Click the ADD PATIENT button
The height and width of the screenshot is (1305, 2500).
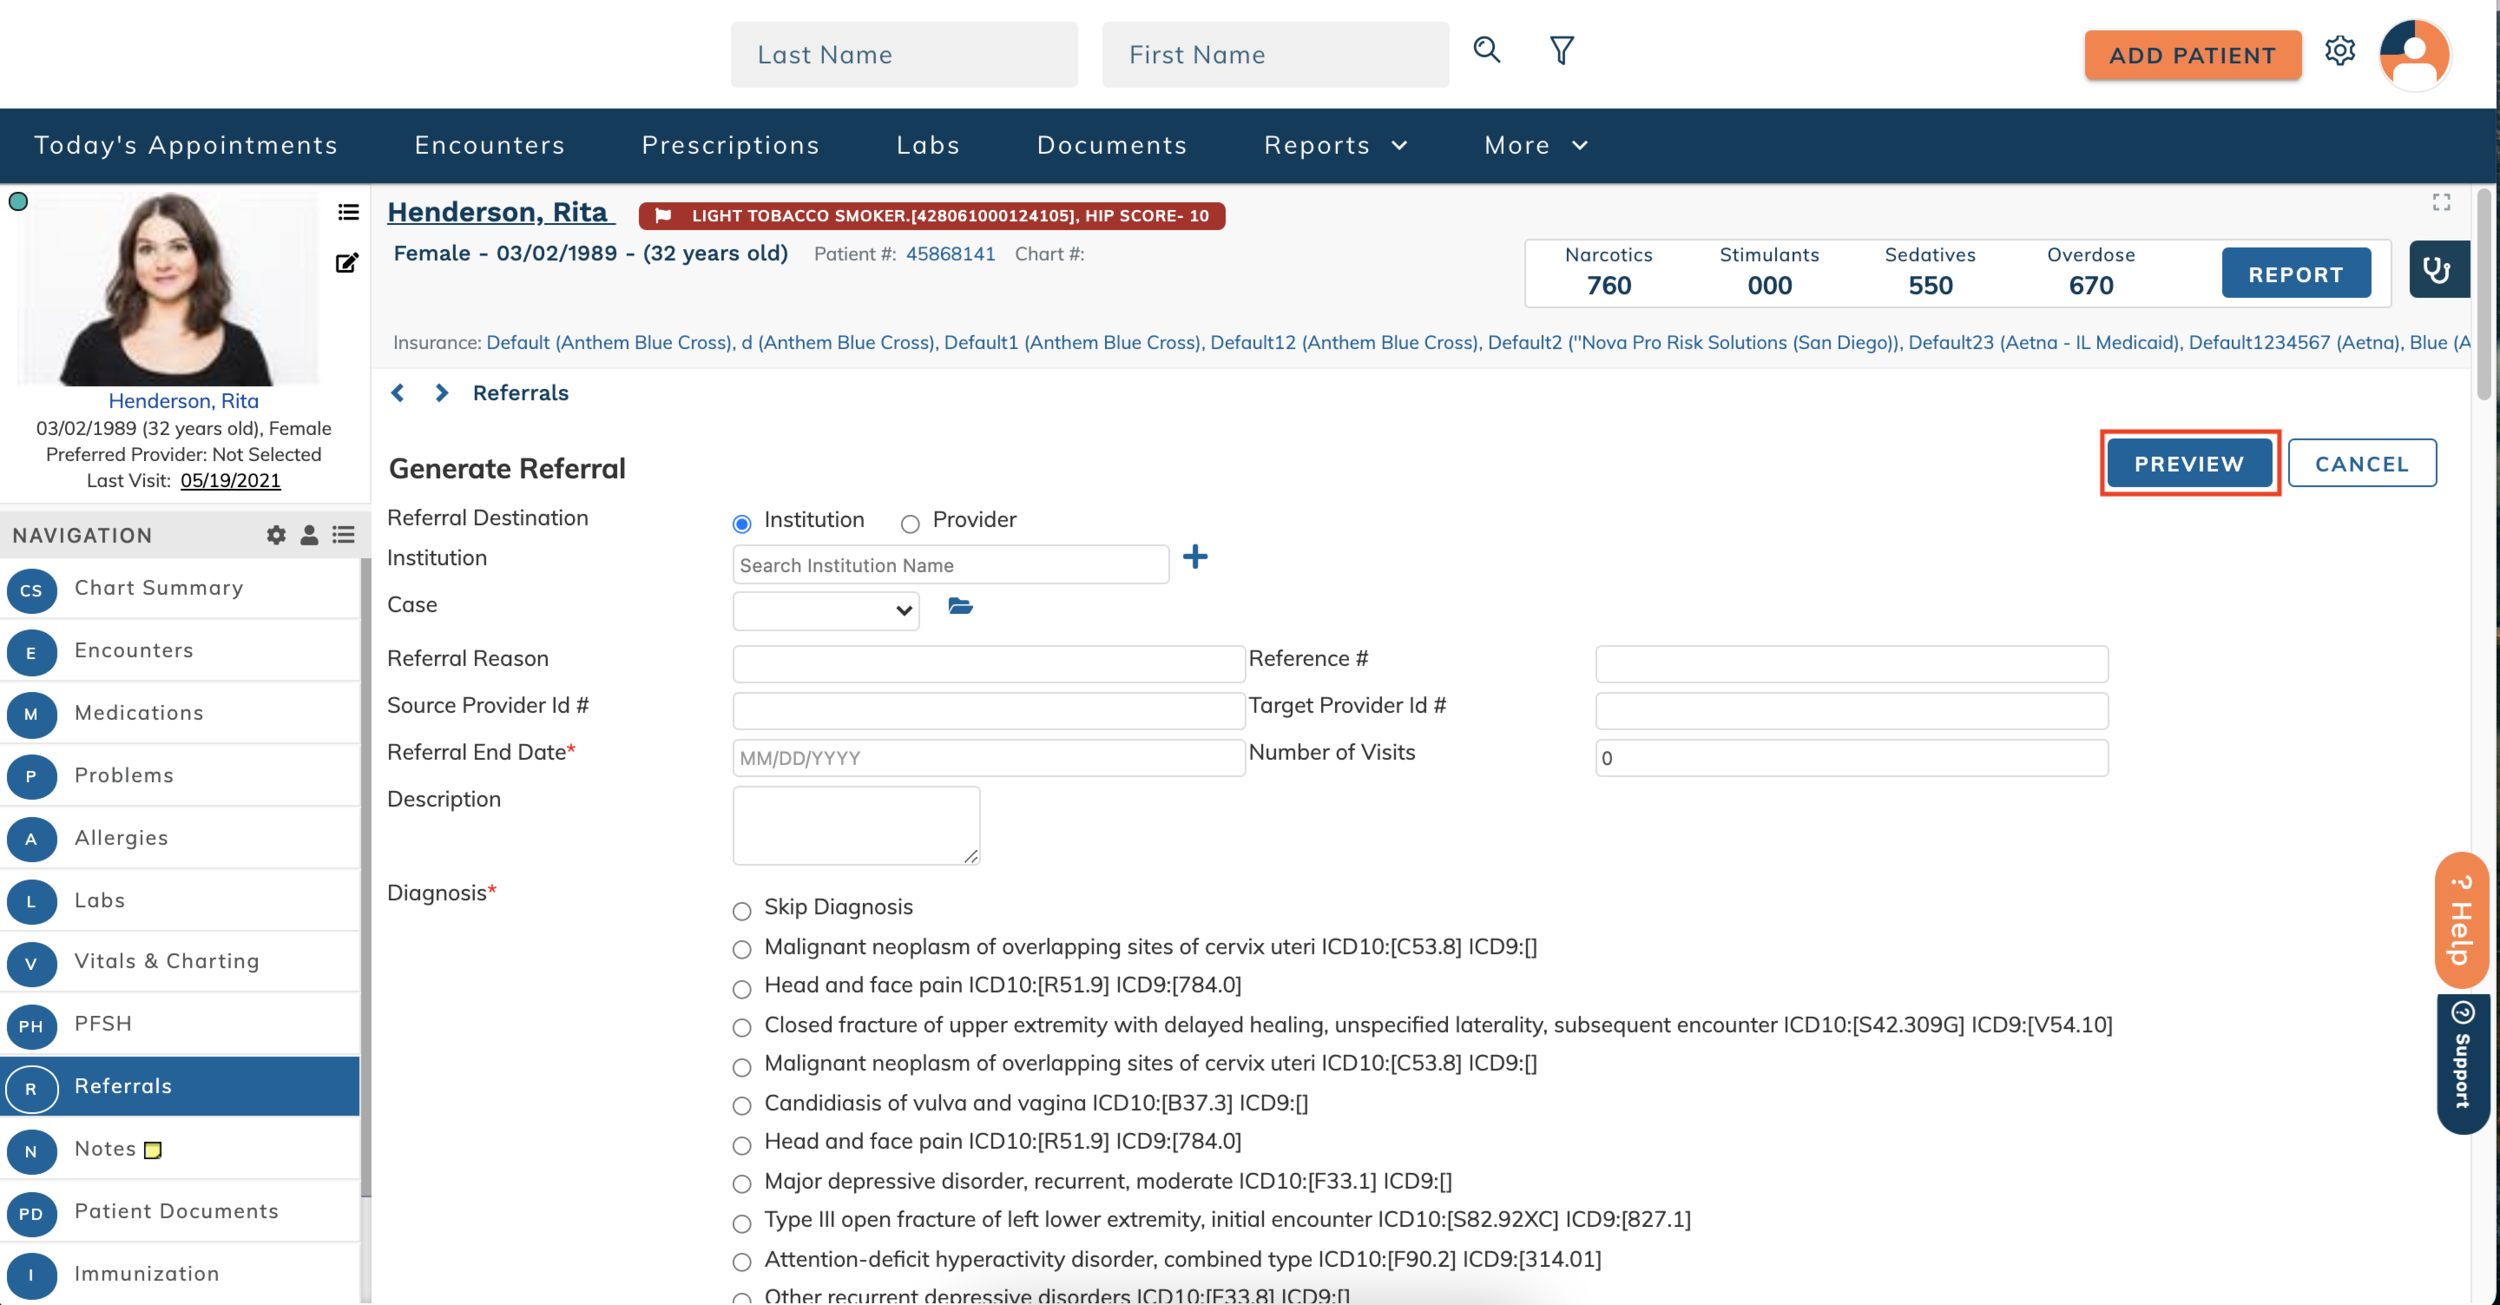(2192, 56)
